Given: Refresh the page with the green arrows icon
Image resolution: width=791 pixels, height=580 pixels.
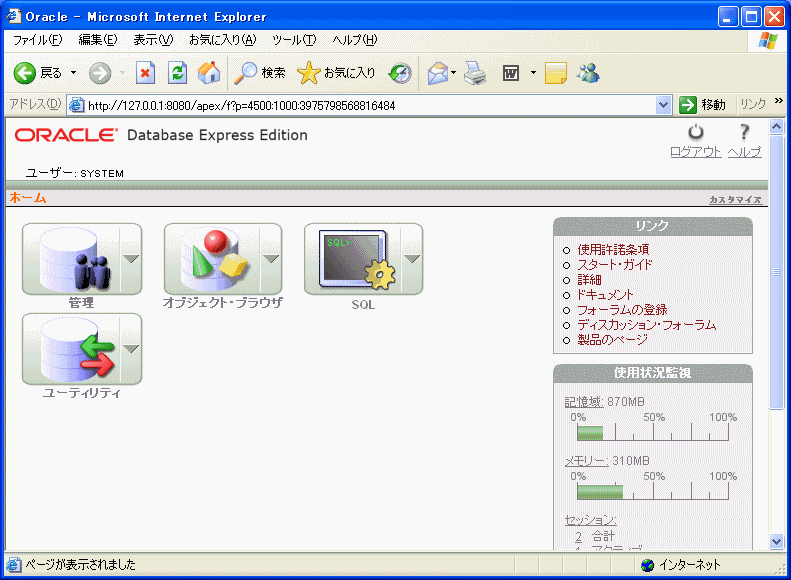Looking at the screenshot, I should click(x=178, y=73).
